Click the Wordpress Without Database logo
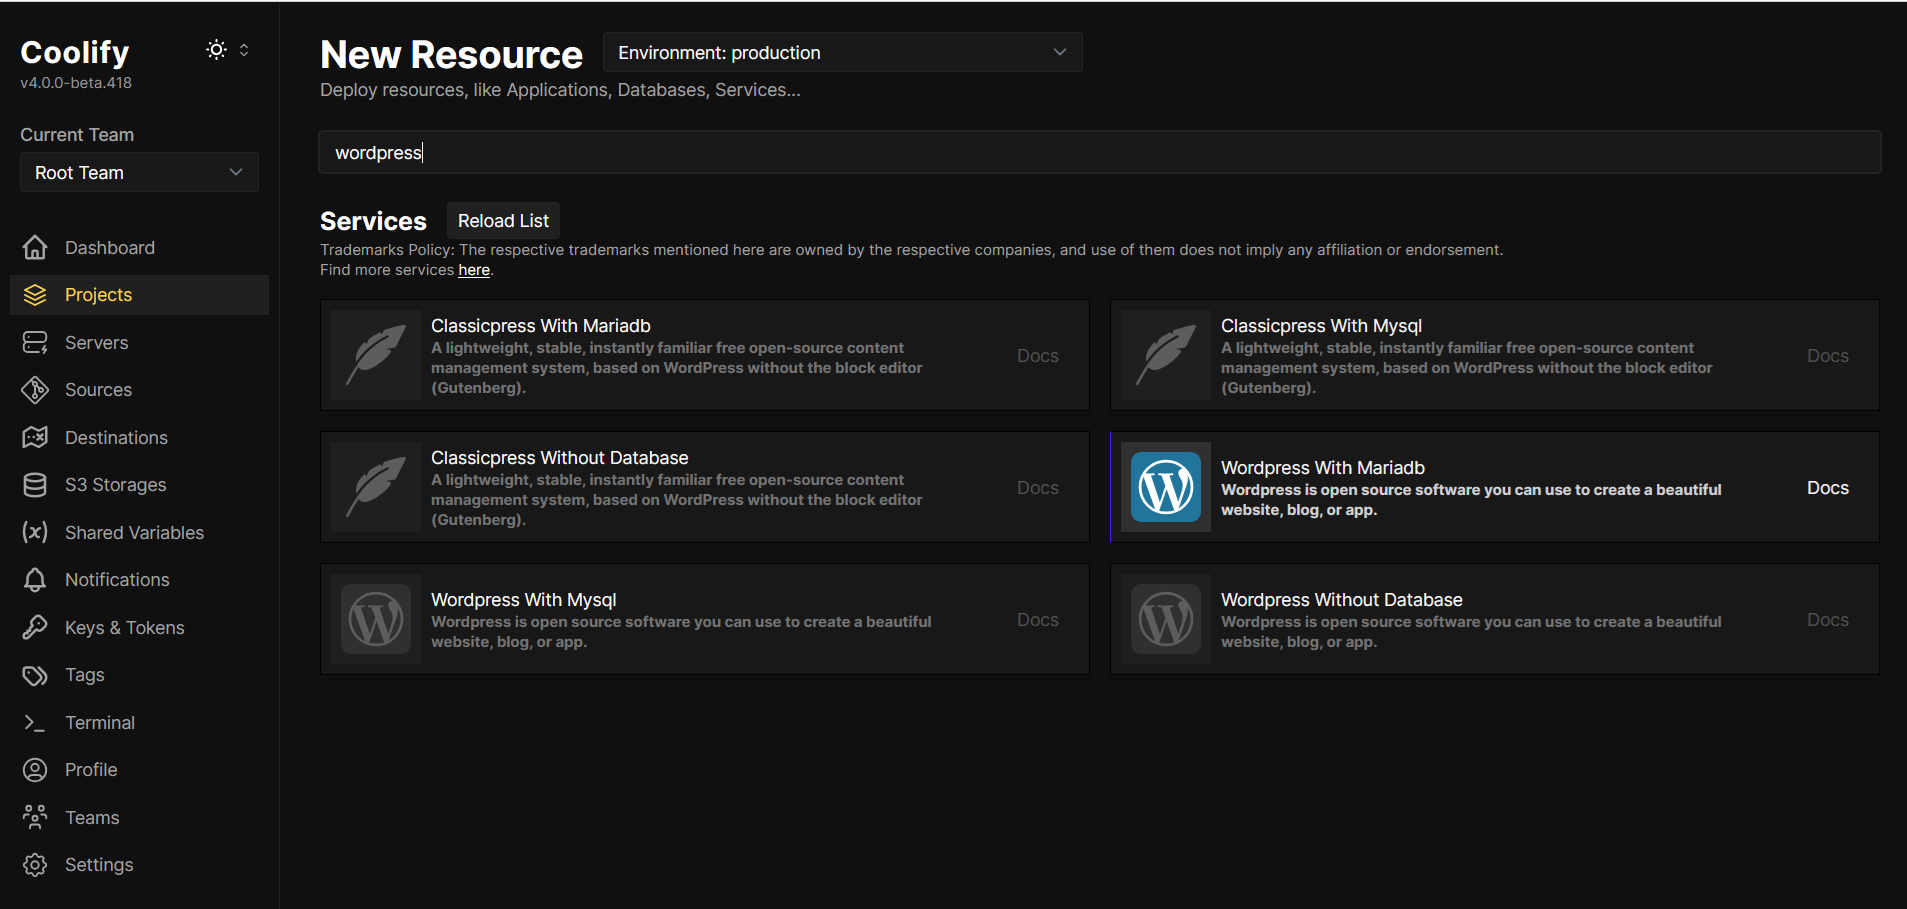Image resolution: width=1907 pixels, height=909 pixels. click(x=1166, y=619)
